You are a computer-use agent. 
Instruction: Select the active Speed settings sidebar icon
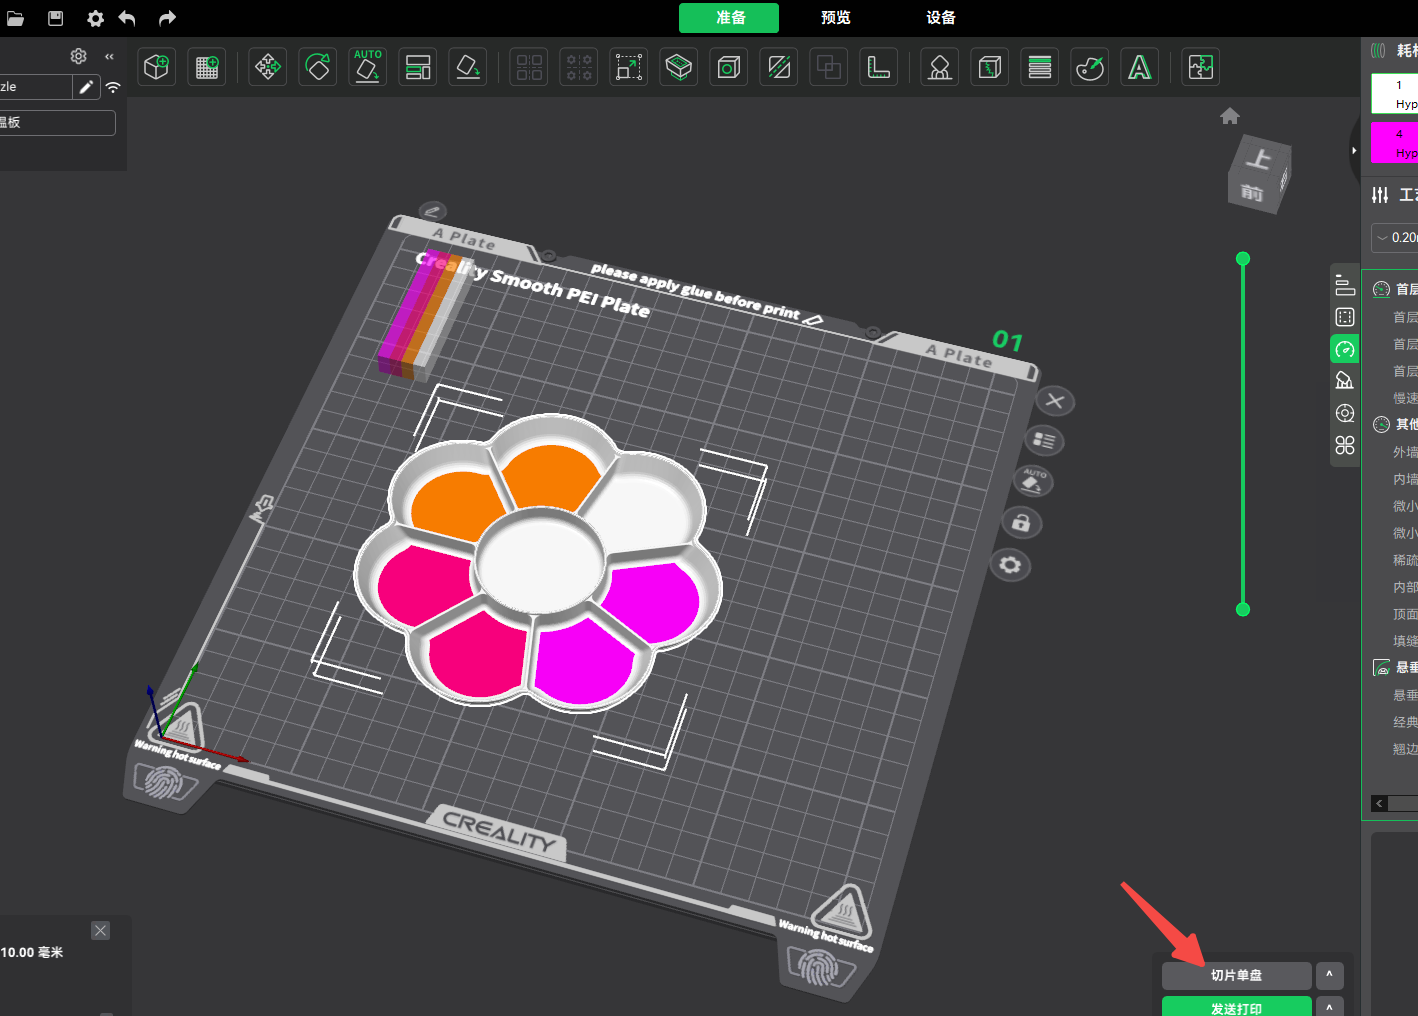pyautogui.click(x=1345, y=349)
